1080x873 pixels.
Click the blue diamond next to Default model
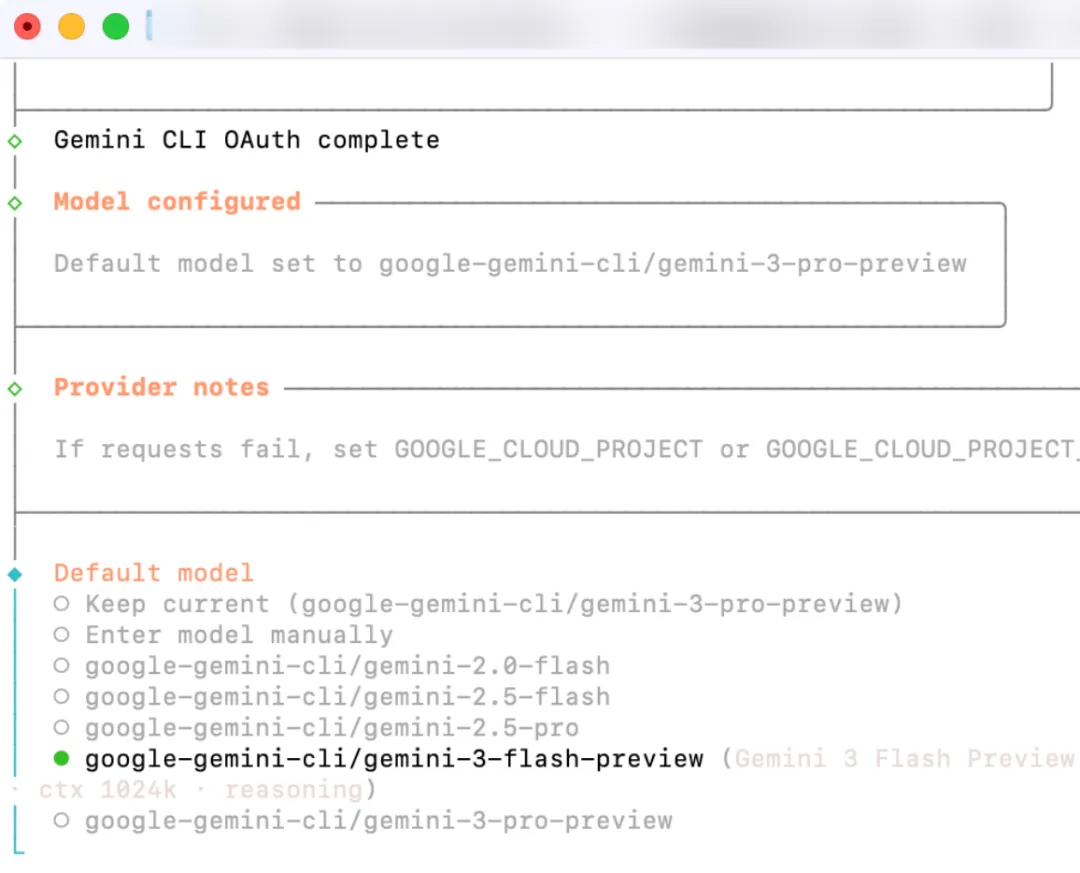click(x=14, y=574)
